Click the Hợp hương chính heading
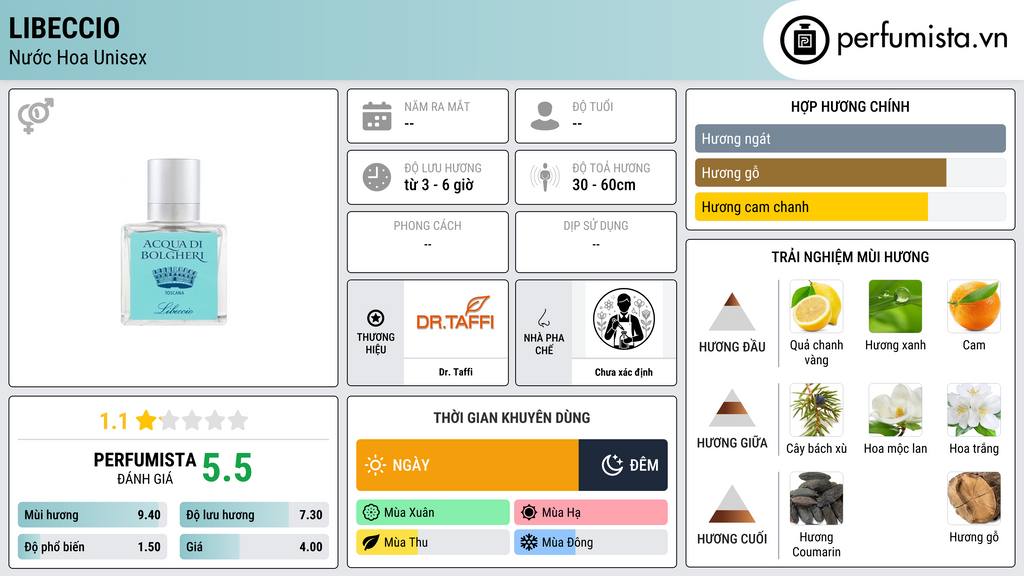This screenshot has width=1024, height=576. [x=850, y=106]
